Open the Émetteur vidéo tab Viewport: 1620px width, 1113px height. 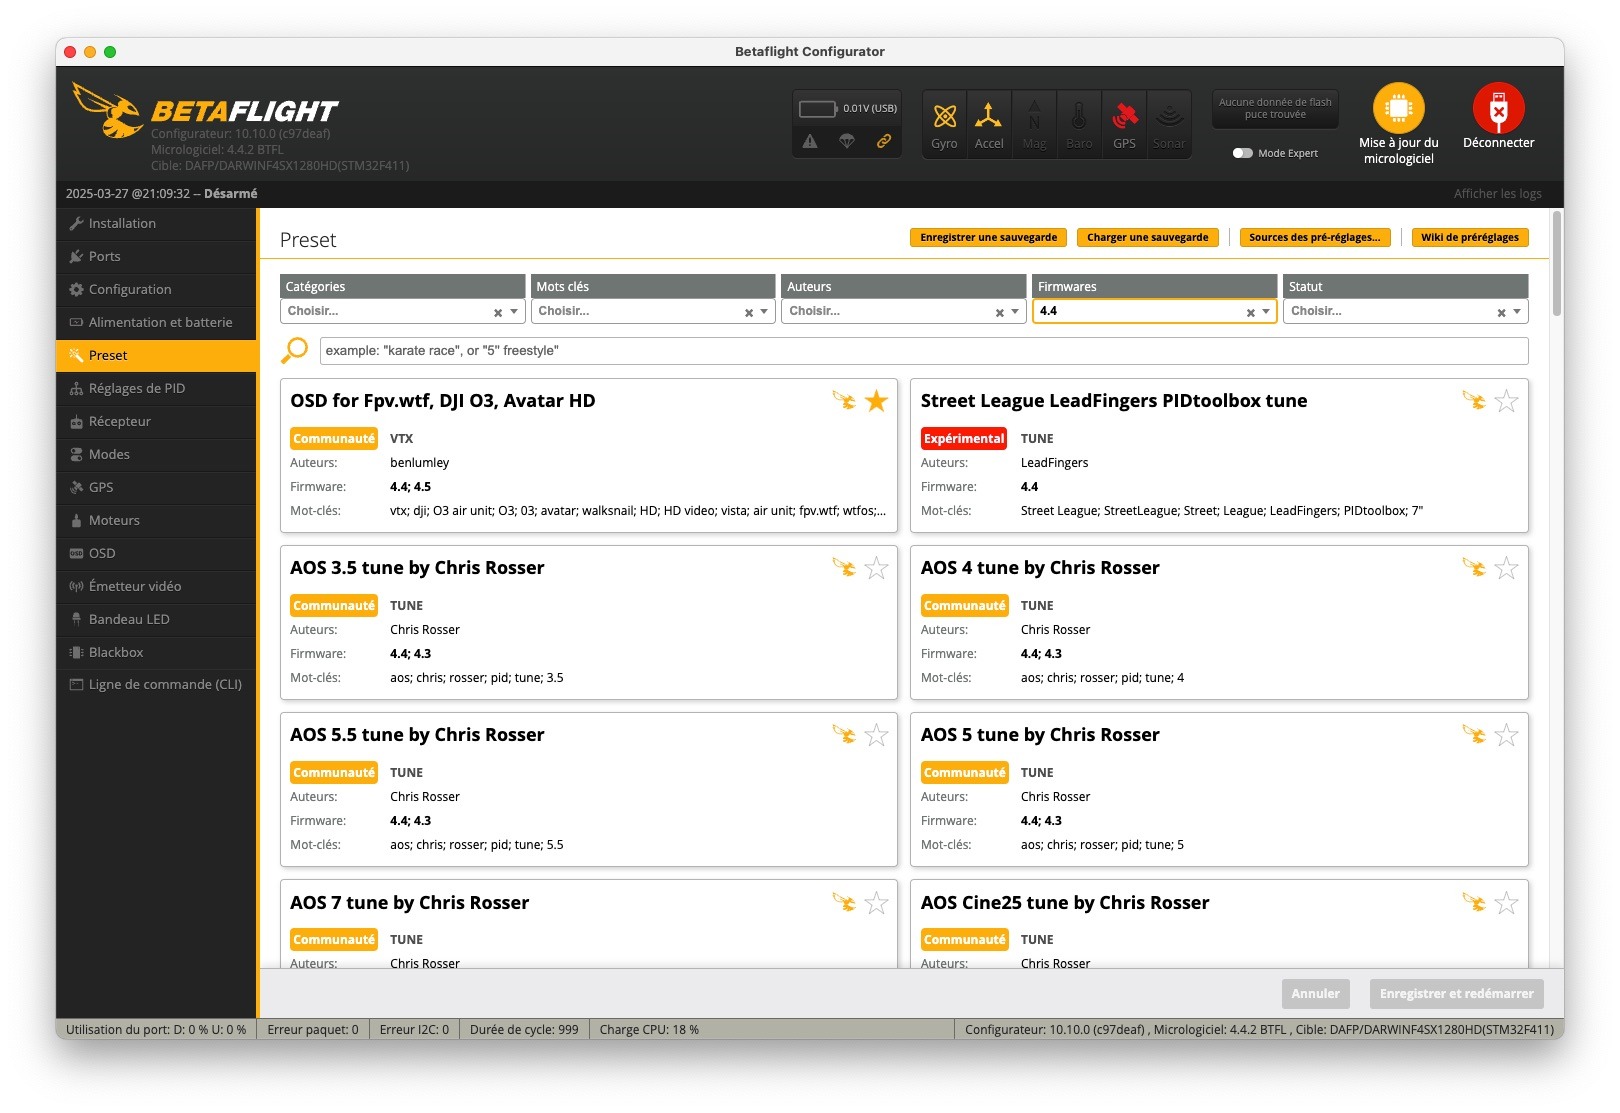coord(156,586)
